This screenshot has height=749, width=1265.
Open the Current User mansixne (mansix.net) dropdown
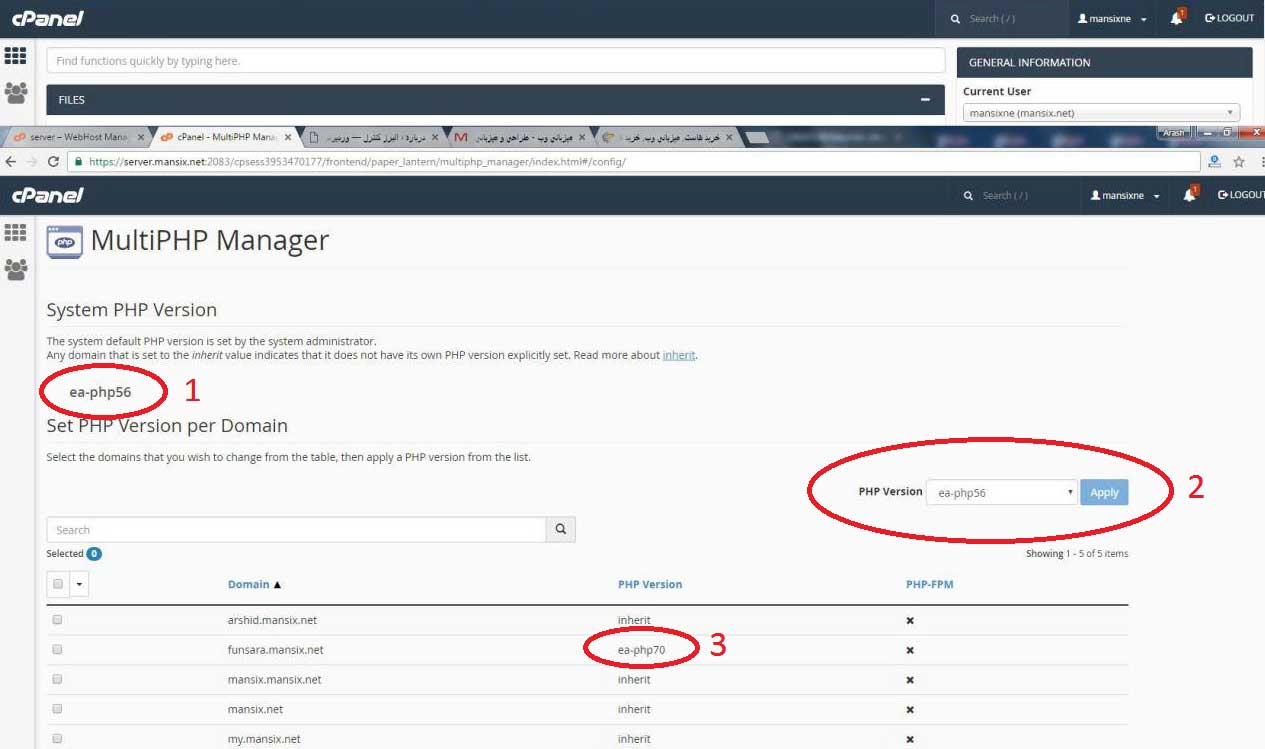(1101, 113)
